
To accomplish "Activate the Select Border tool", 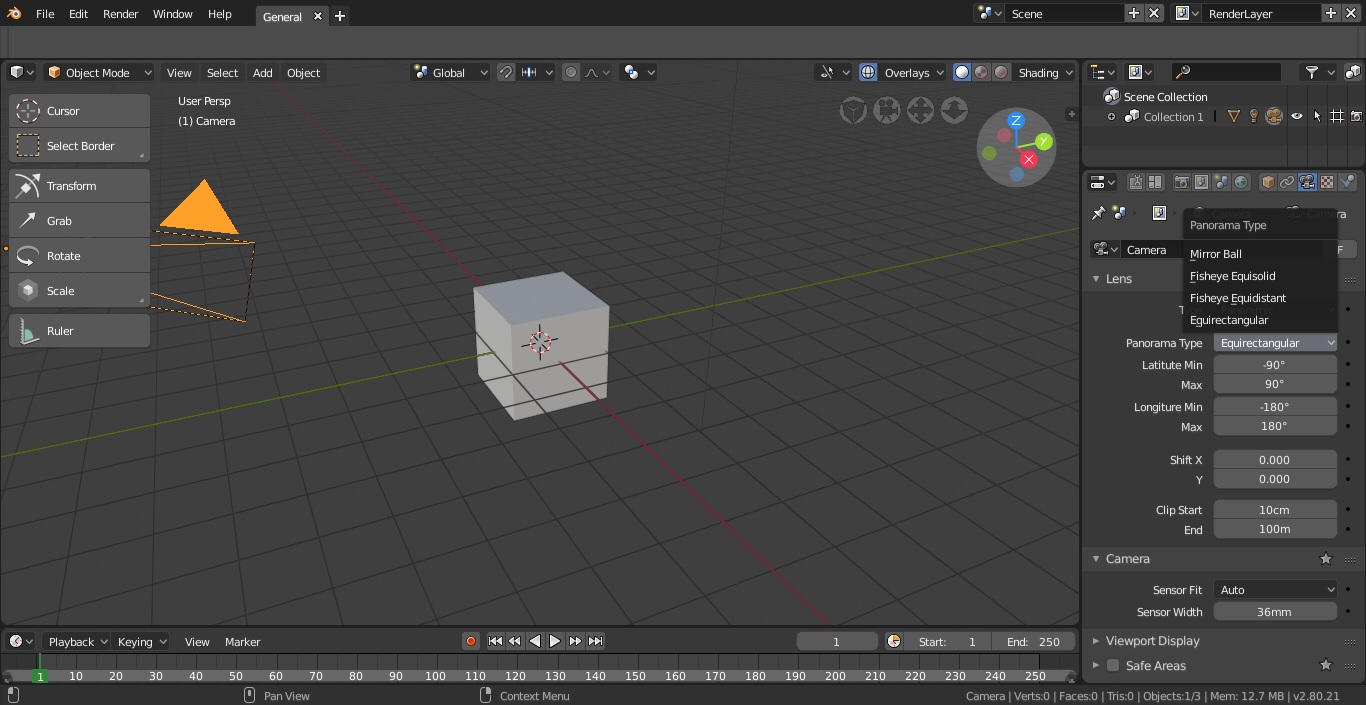I will (x=80, y=146).
